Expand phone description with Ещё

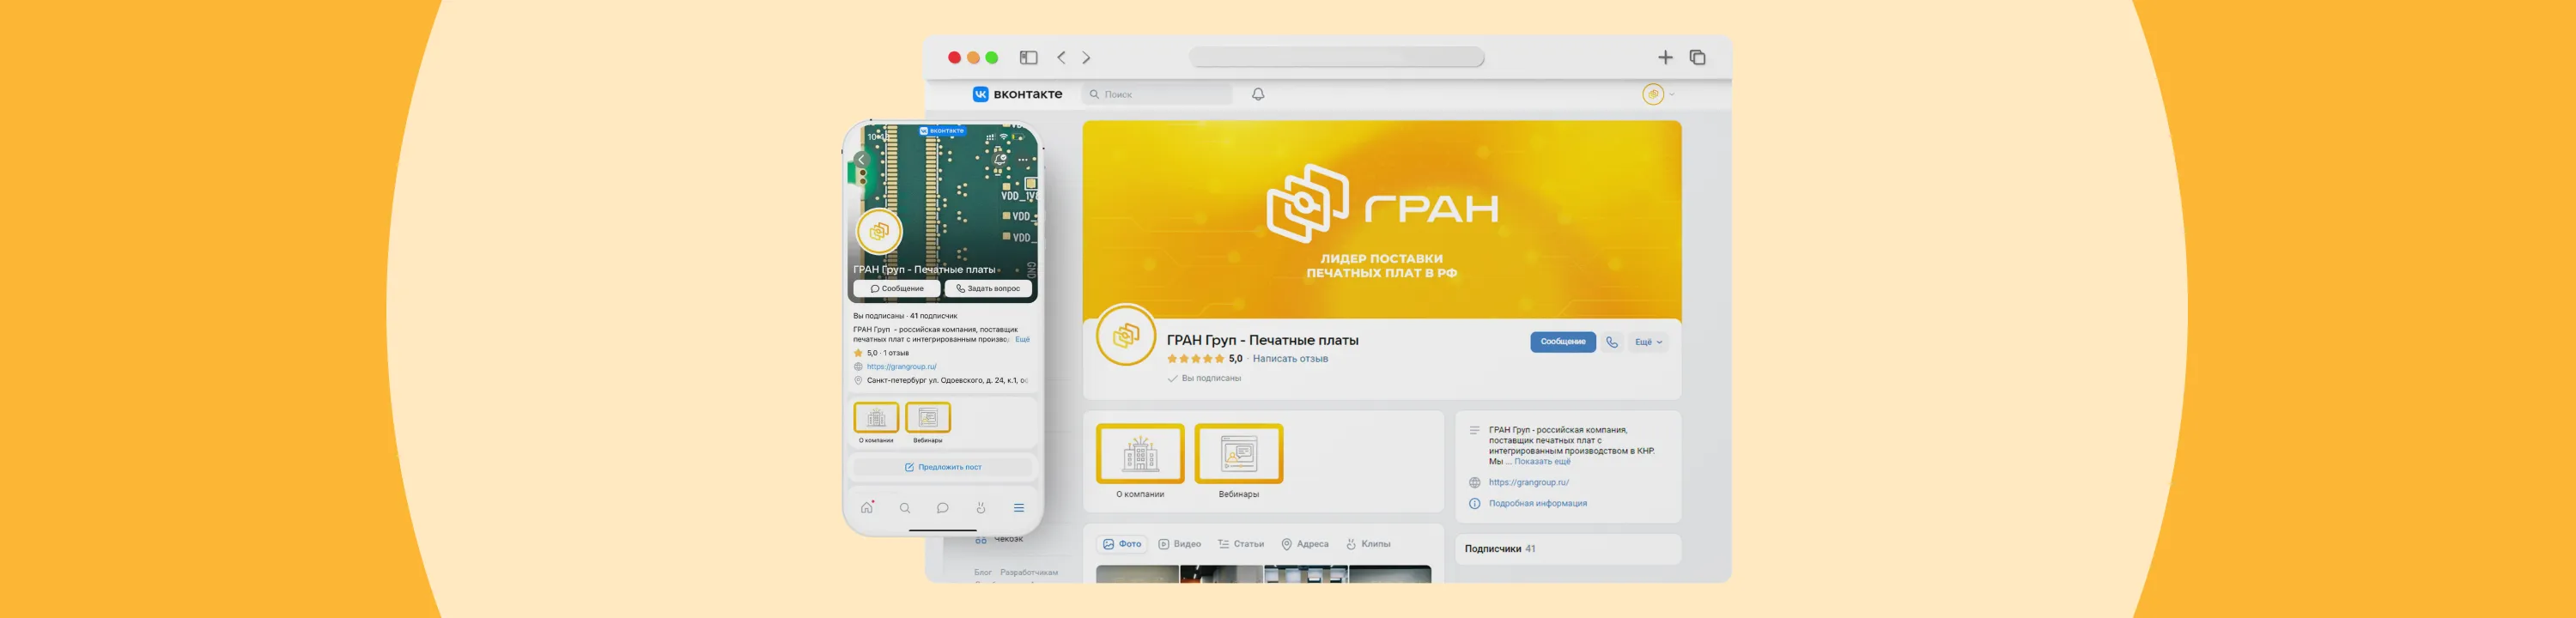[1022, 340]
